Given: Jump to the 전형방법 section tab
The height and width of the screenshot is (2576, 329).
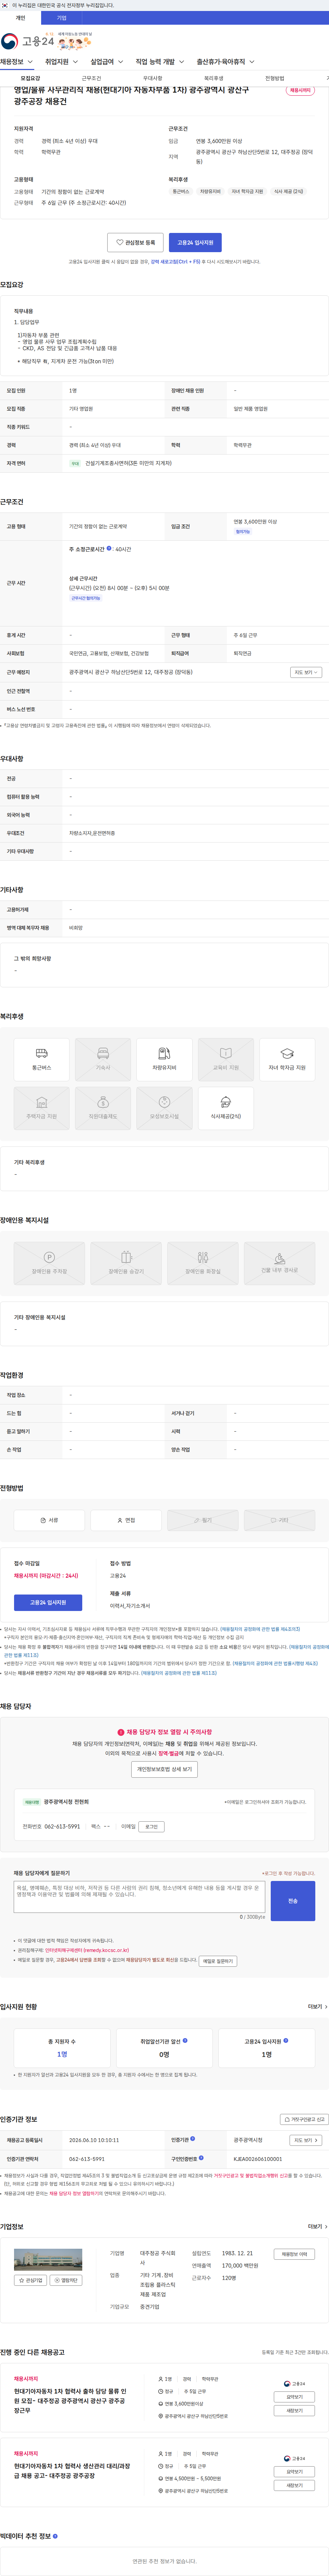Looking at the screenshot, I should point(274,78).
